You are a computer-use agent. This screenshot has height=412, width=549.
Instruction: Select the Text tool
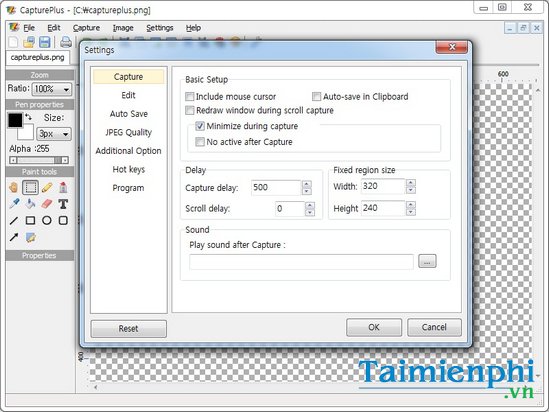click(x=63, y=204)
